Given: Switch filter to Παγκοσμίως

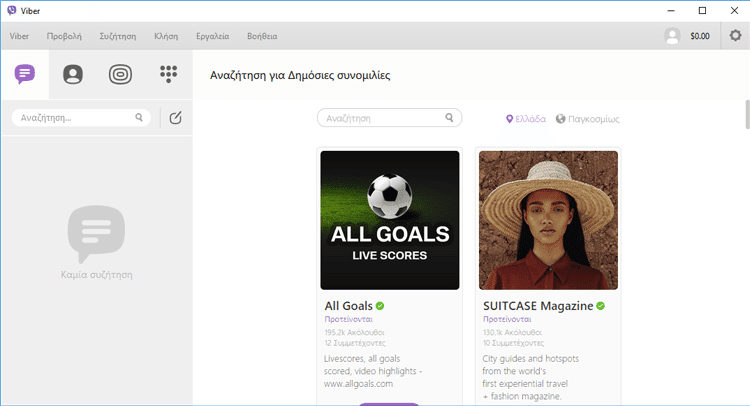Looking at the screenshot, I should point(587,119).
